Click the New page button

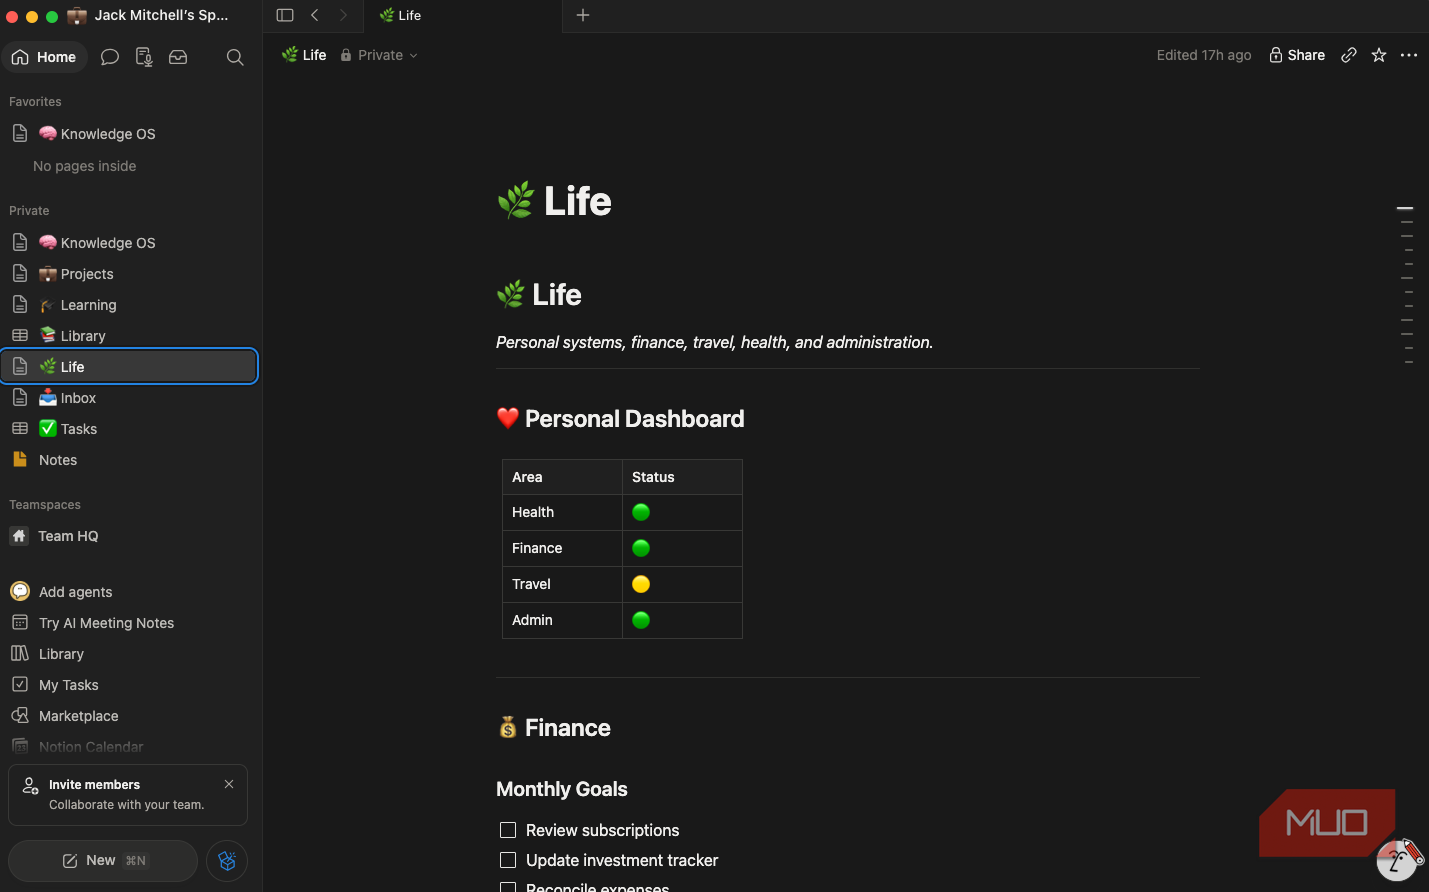[x=103, y=861]
